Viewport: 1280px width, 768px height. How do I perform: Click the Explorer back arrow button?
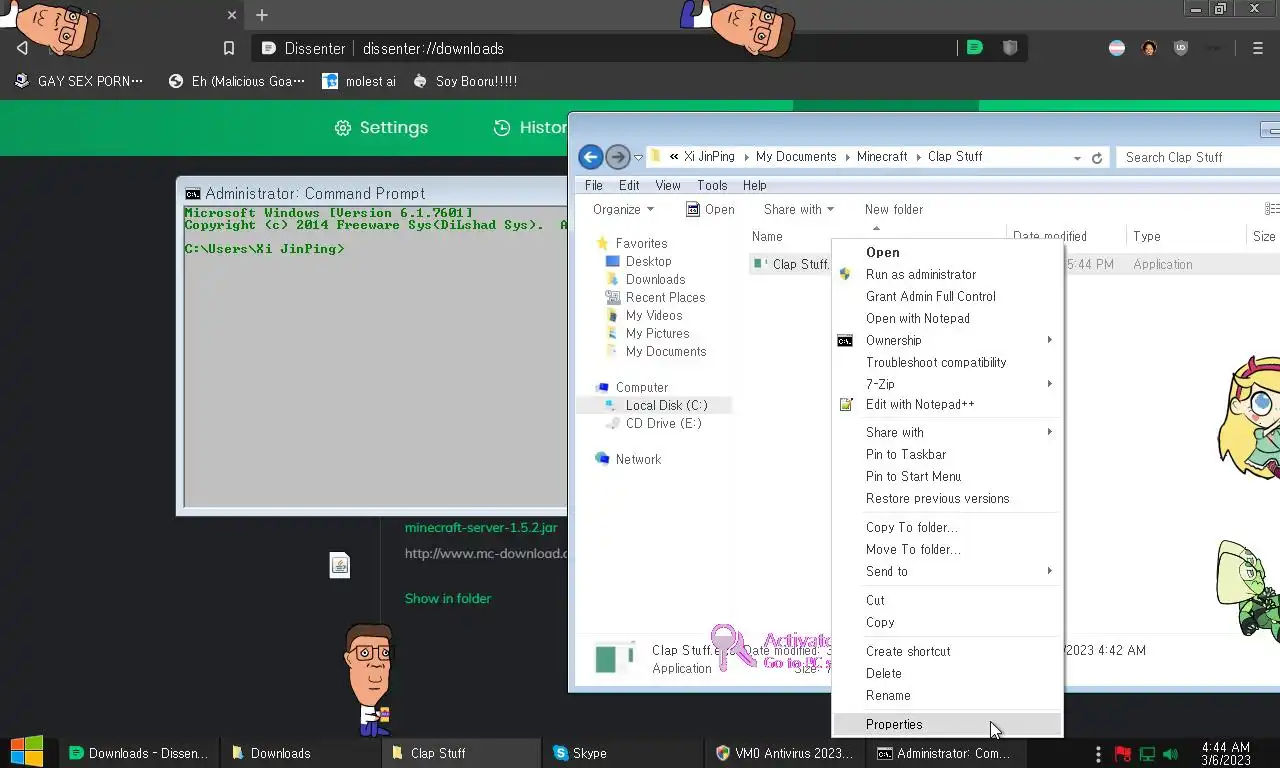[x=590, y=157]
